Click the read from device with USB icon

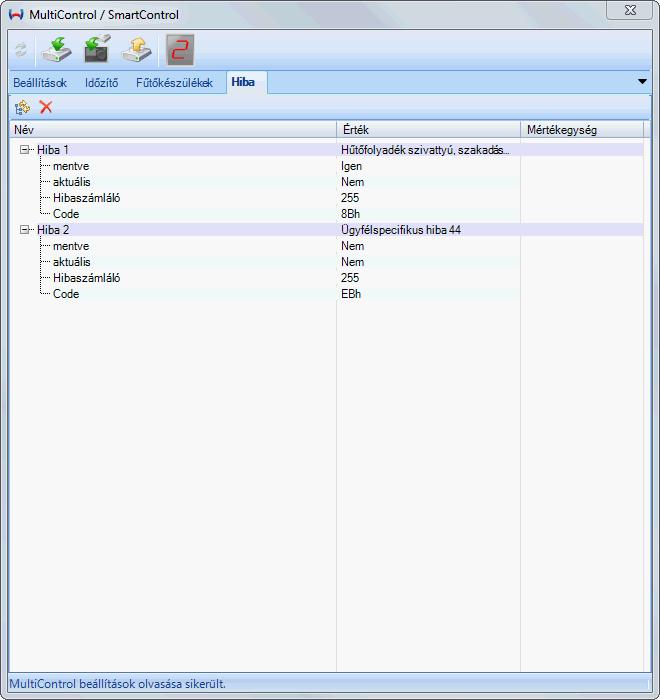97,49
